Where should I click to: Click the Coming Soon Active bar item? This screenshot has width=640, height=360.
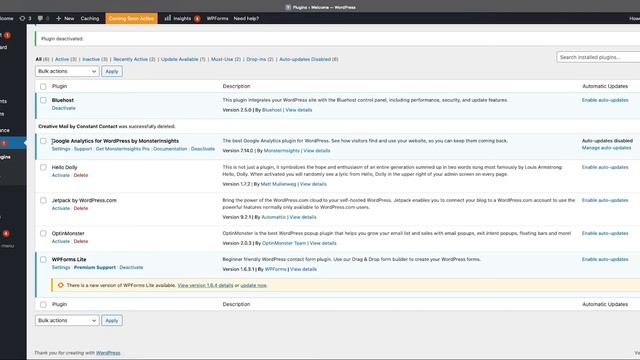[x=131, y=18]
